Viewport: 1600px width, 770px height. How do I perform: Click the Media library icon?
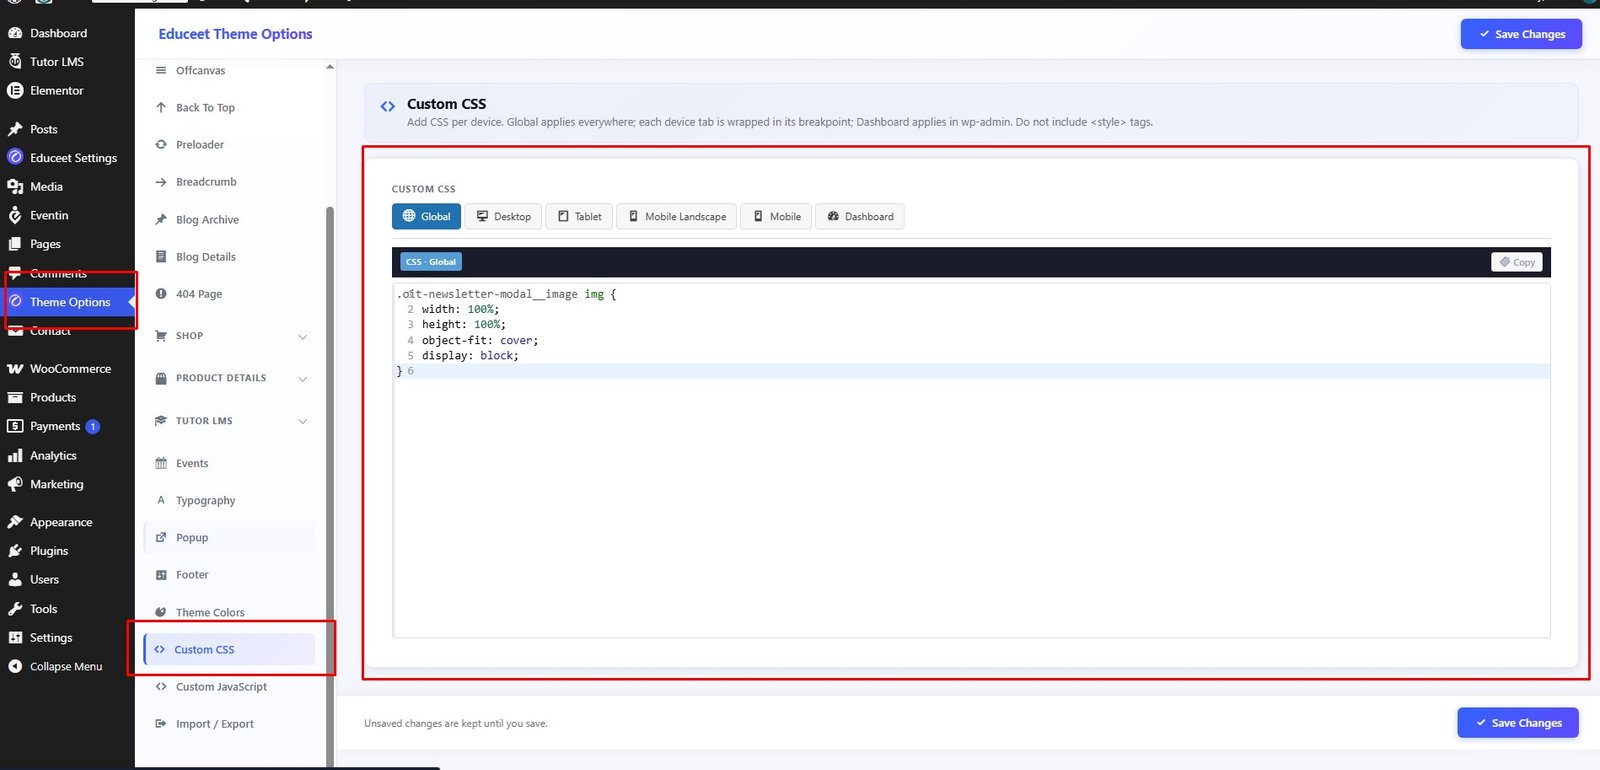coord(15,187)
